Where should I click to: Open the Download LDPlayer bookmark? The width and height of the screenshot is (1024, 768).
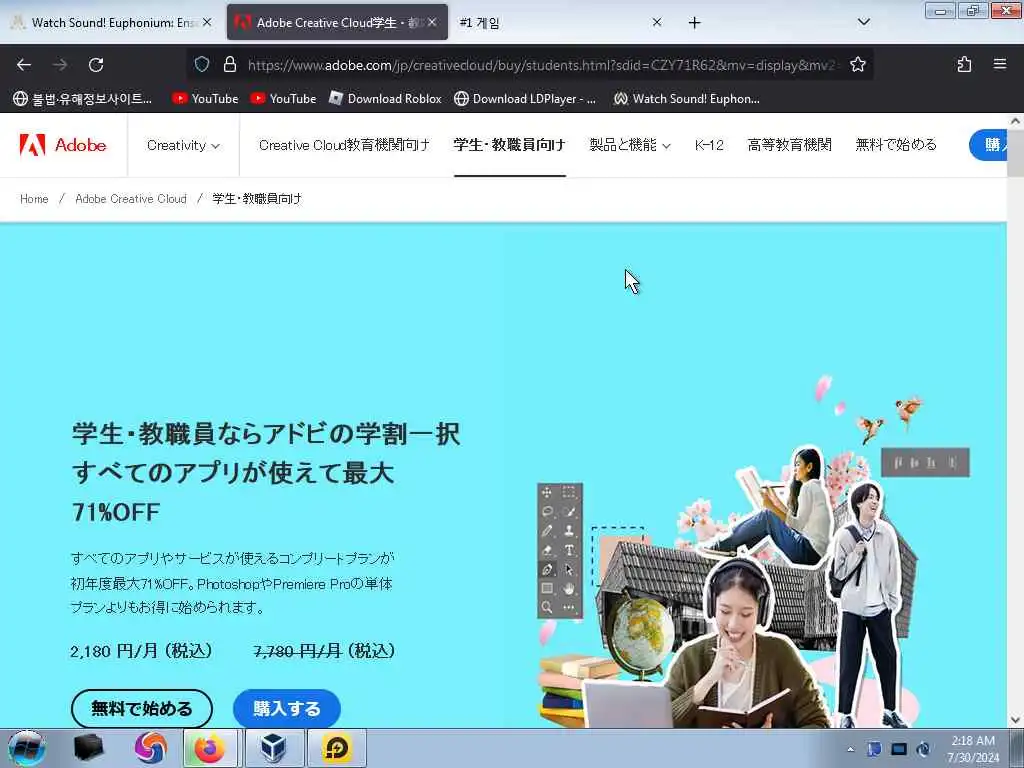(x=525, y=99)
